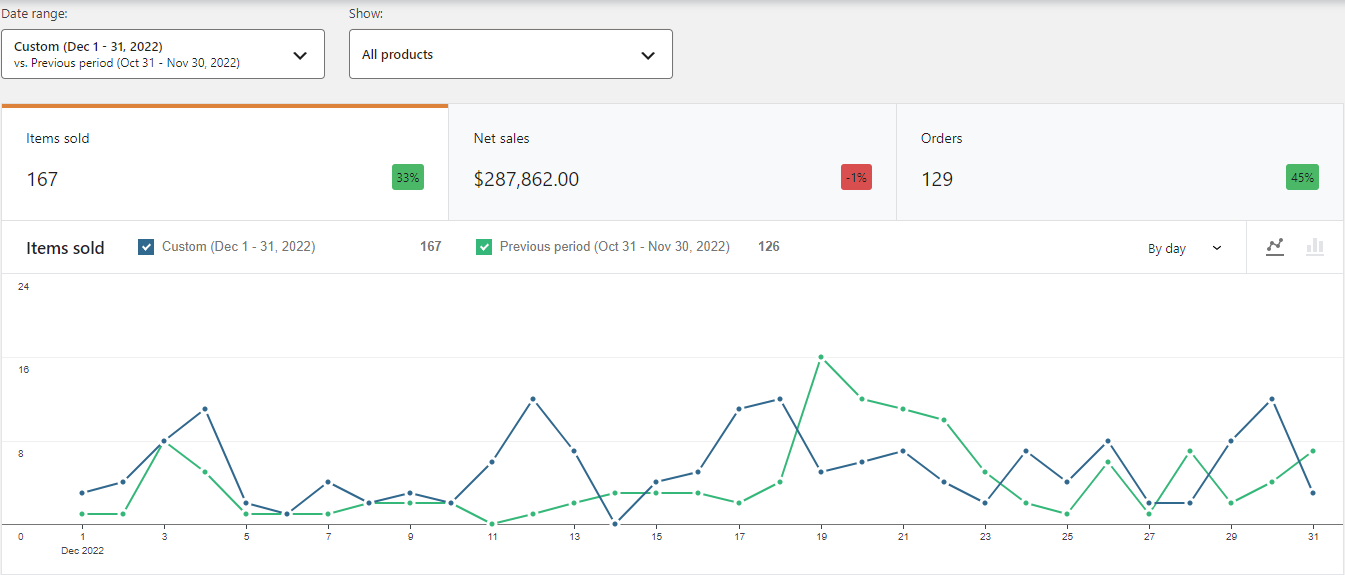Click the blue data point on day 18
Screen dimensions: 1345x575
(x=780, y=399)
